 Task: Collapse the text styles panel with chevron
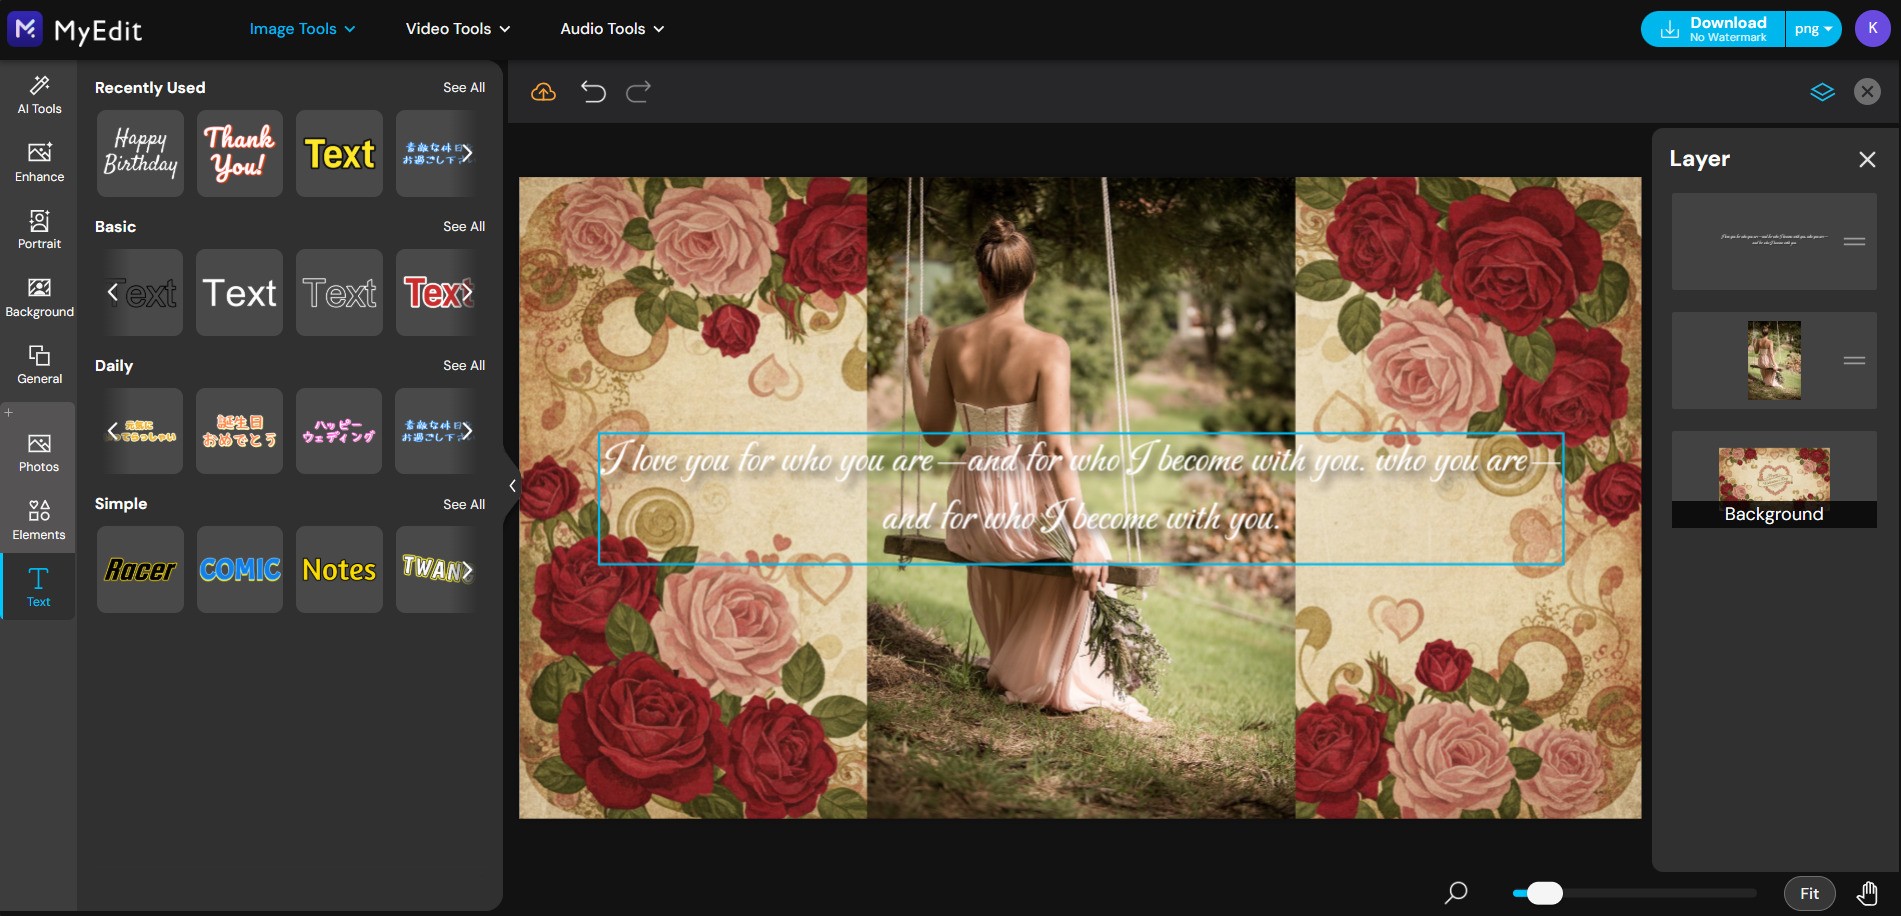click(x=512, y=485)
